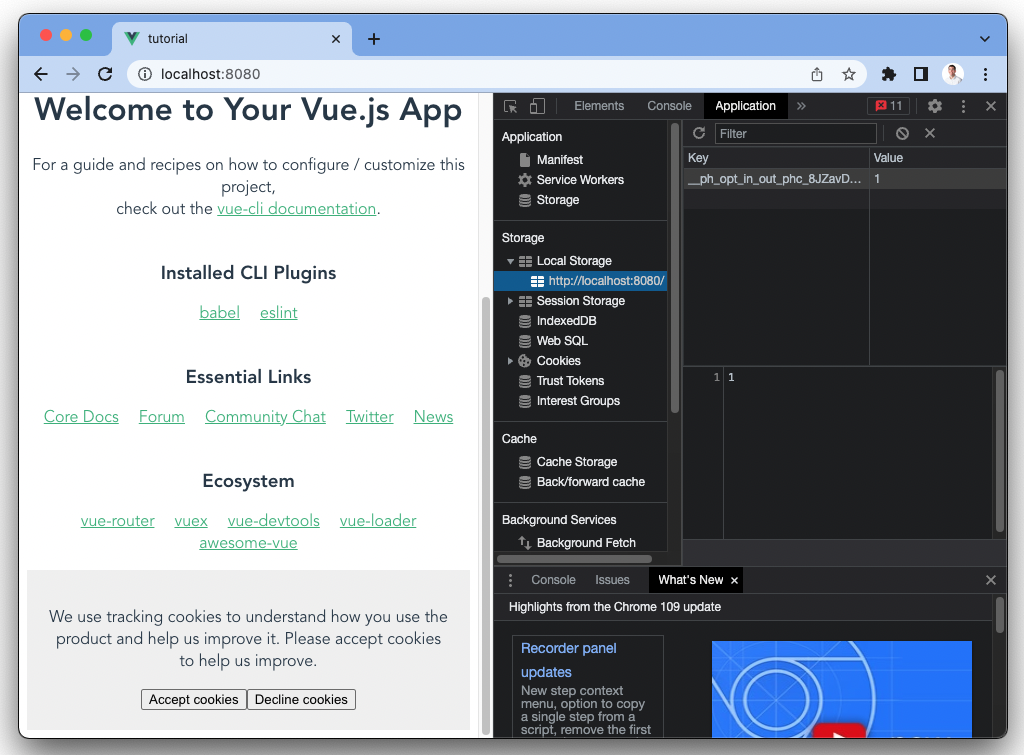1024x755 pixels.
Task: Open the vue-cli documentation link
Action: (296, 209)
